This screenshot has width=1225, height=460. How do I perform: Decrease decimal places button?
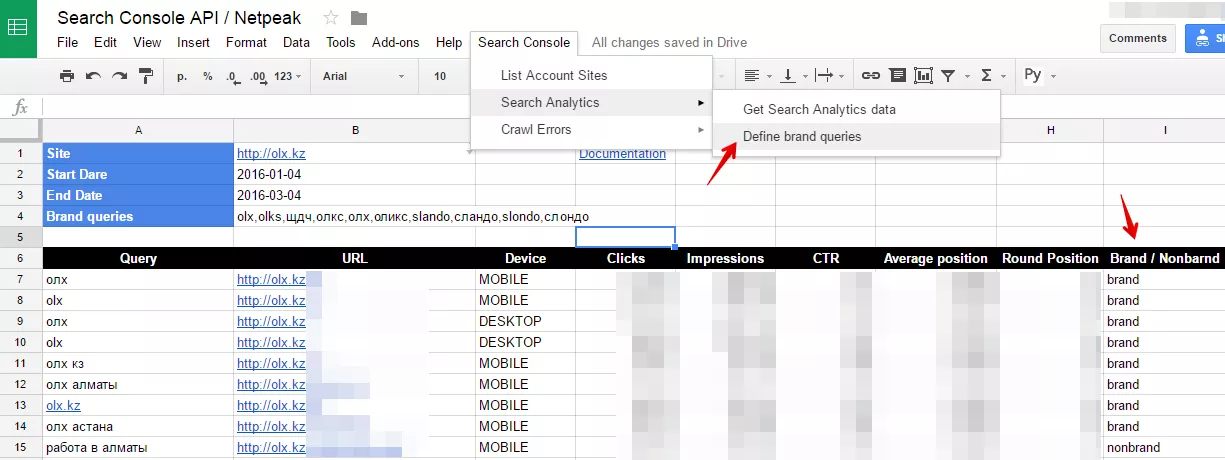click(233, 76)
